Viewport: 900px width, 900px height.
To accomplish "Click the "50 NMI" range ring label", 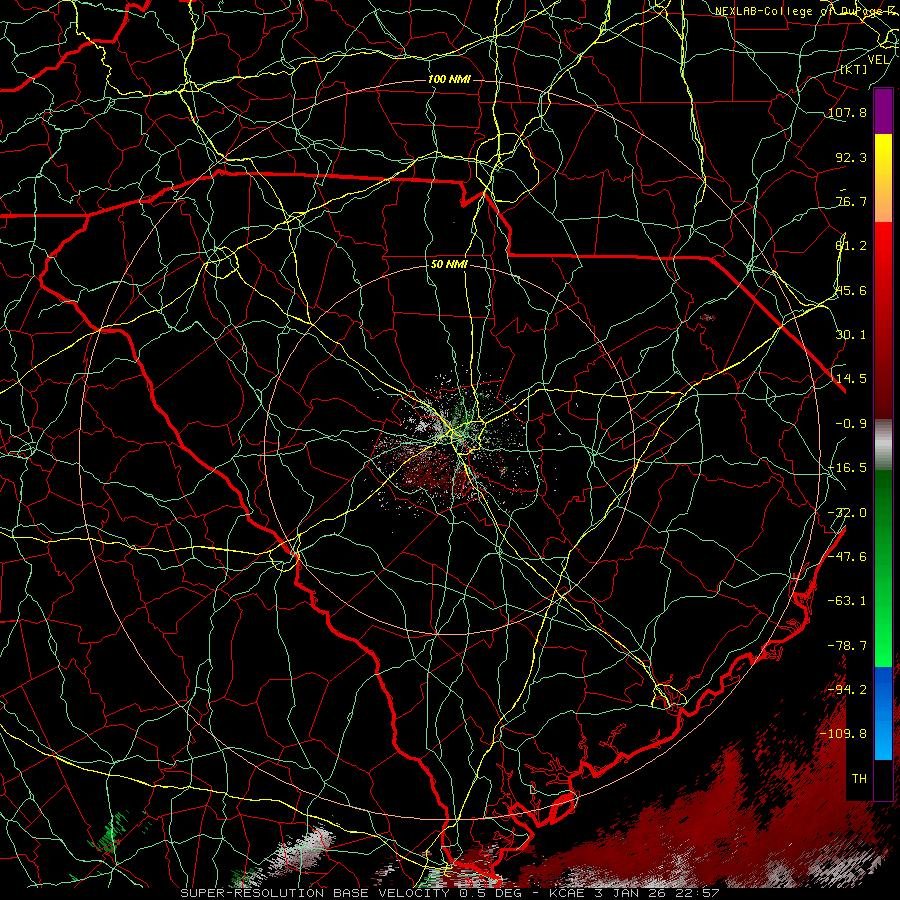I will (449, 265).
